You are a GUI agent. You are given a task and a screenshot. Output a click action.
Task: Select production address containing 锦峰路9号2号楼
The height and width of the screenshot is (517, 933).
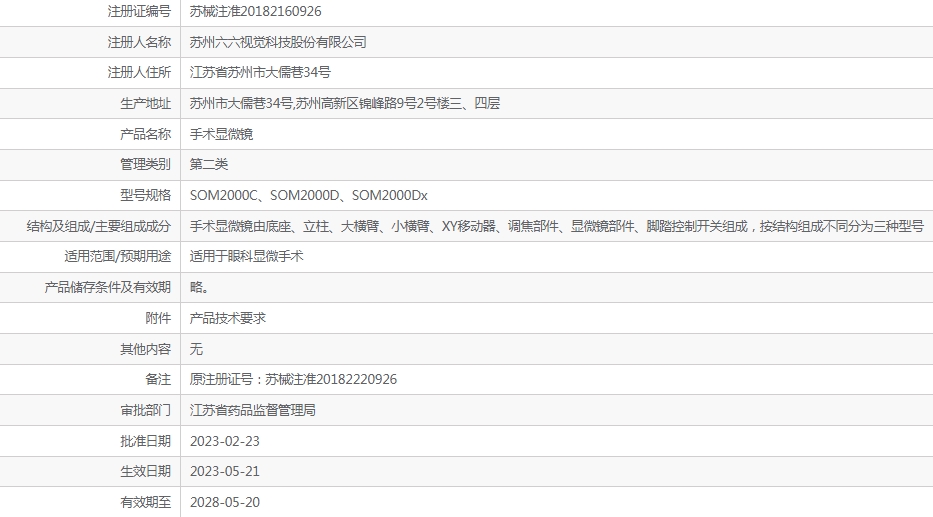(345, 104)
